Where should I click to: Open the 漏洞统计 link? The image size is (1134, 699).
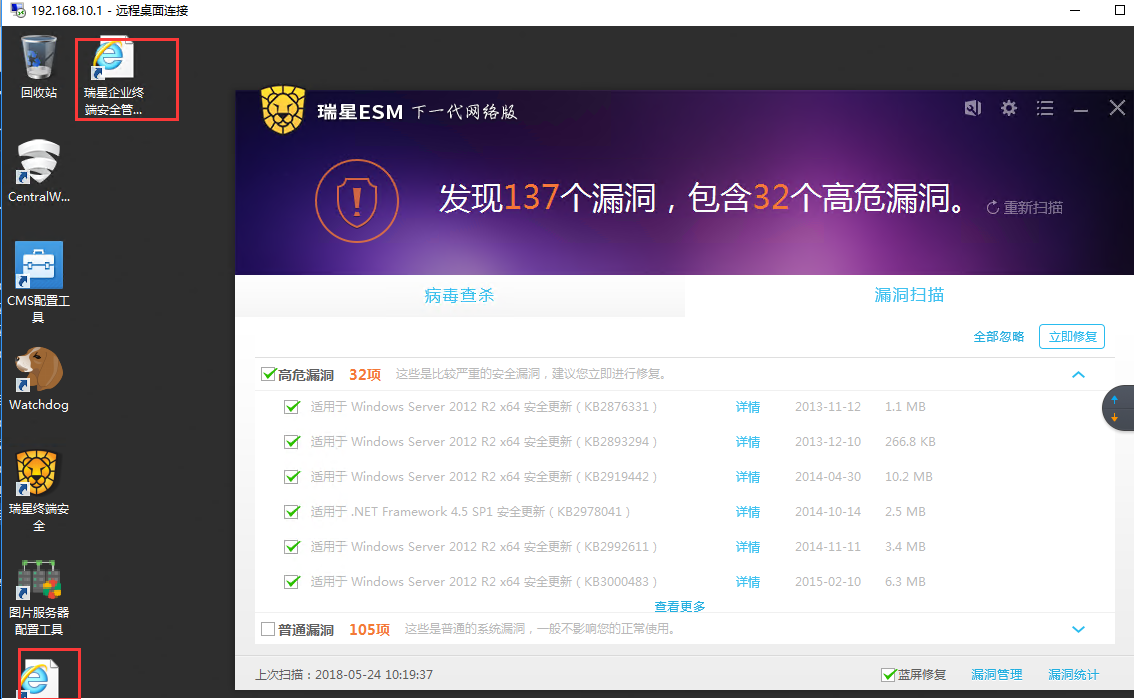[1073, 674]
